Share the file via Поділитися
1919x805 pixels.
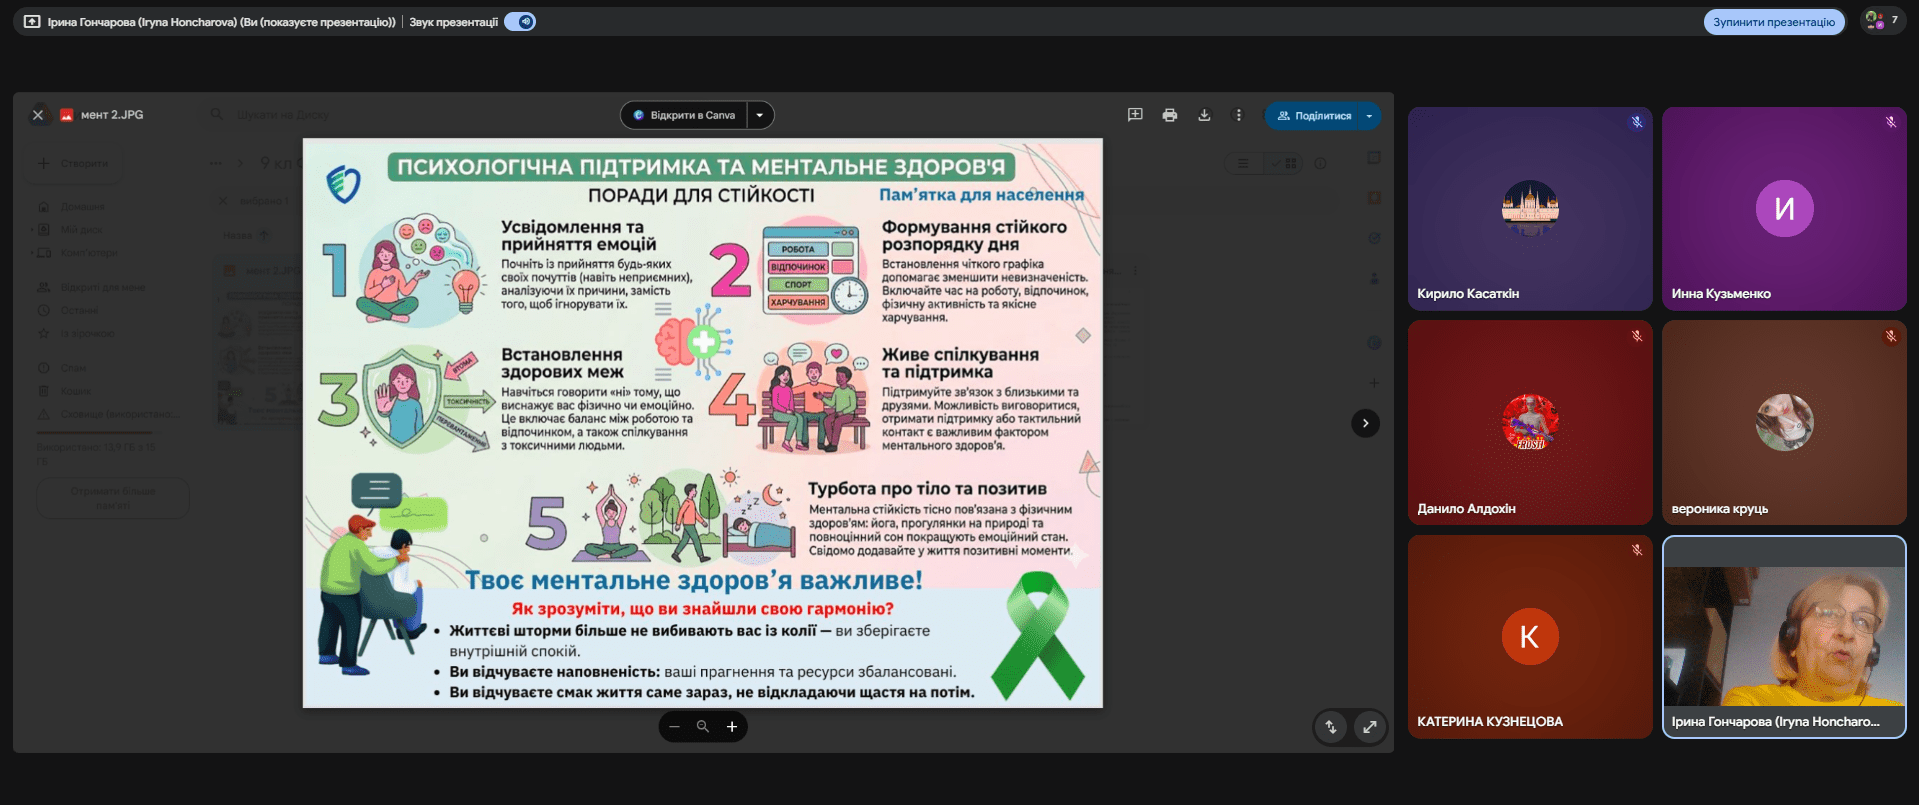pos(1312,116)
